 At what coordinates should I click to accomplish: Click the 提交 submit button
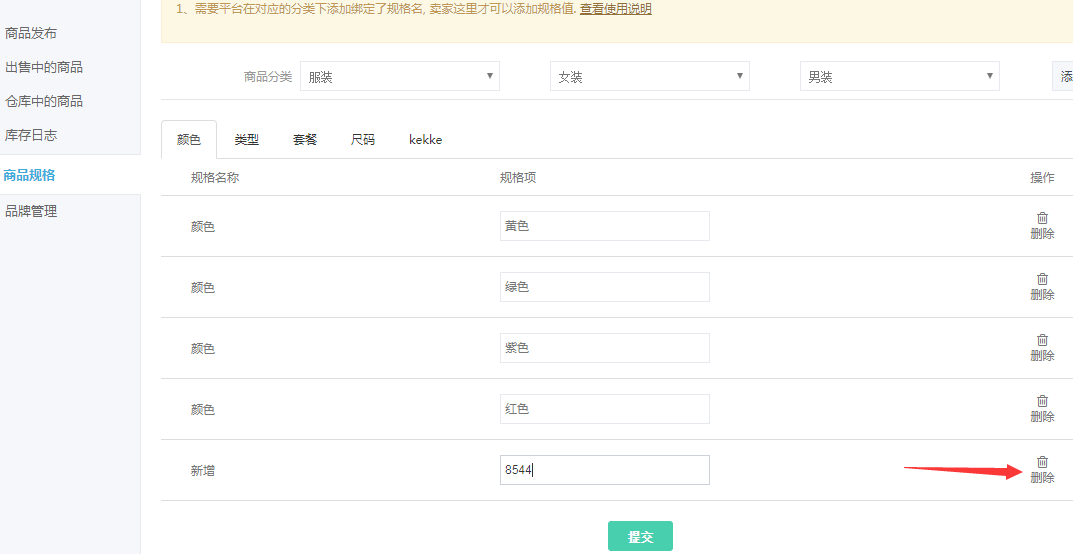point(640,537)
